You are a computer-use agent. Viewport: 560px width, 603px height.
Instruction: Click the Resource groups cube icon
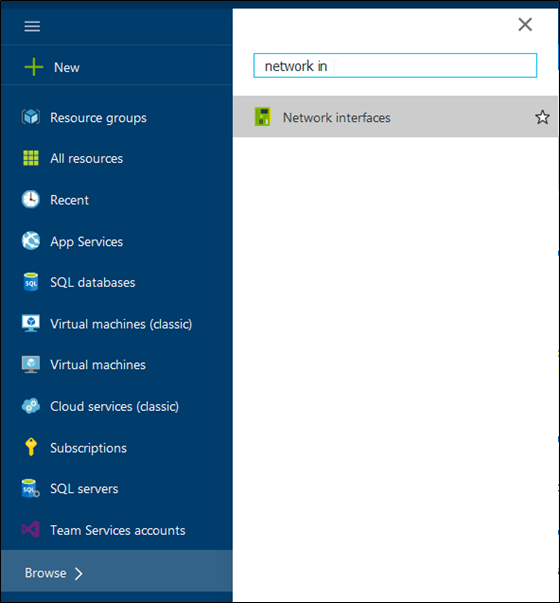(x=31, y=117)
